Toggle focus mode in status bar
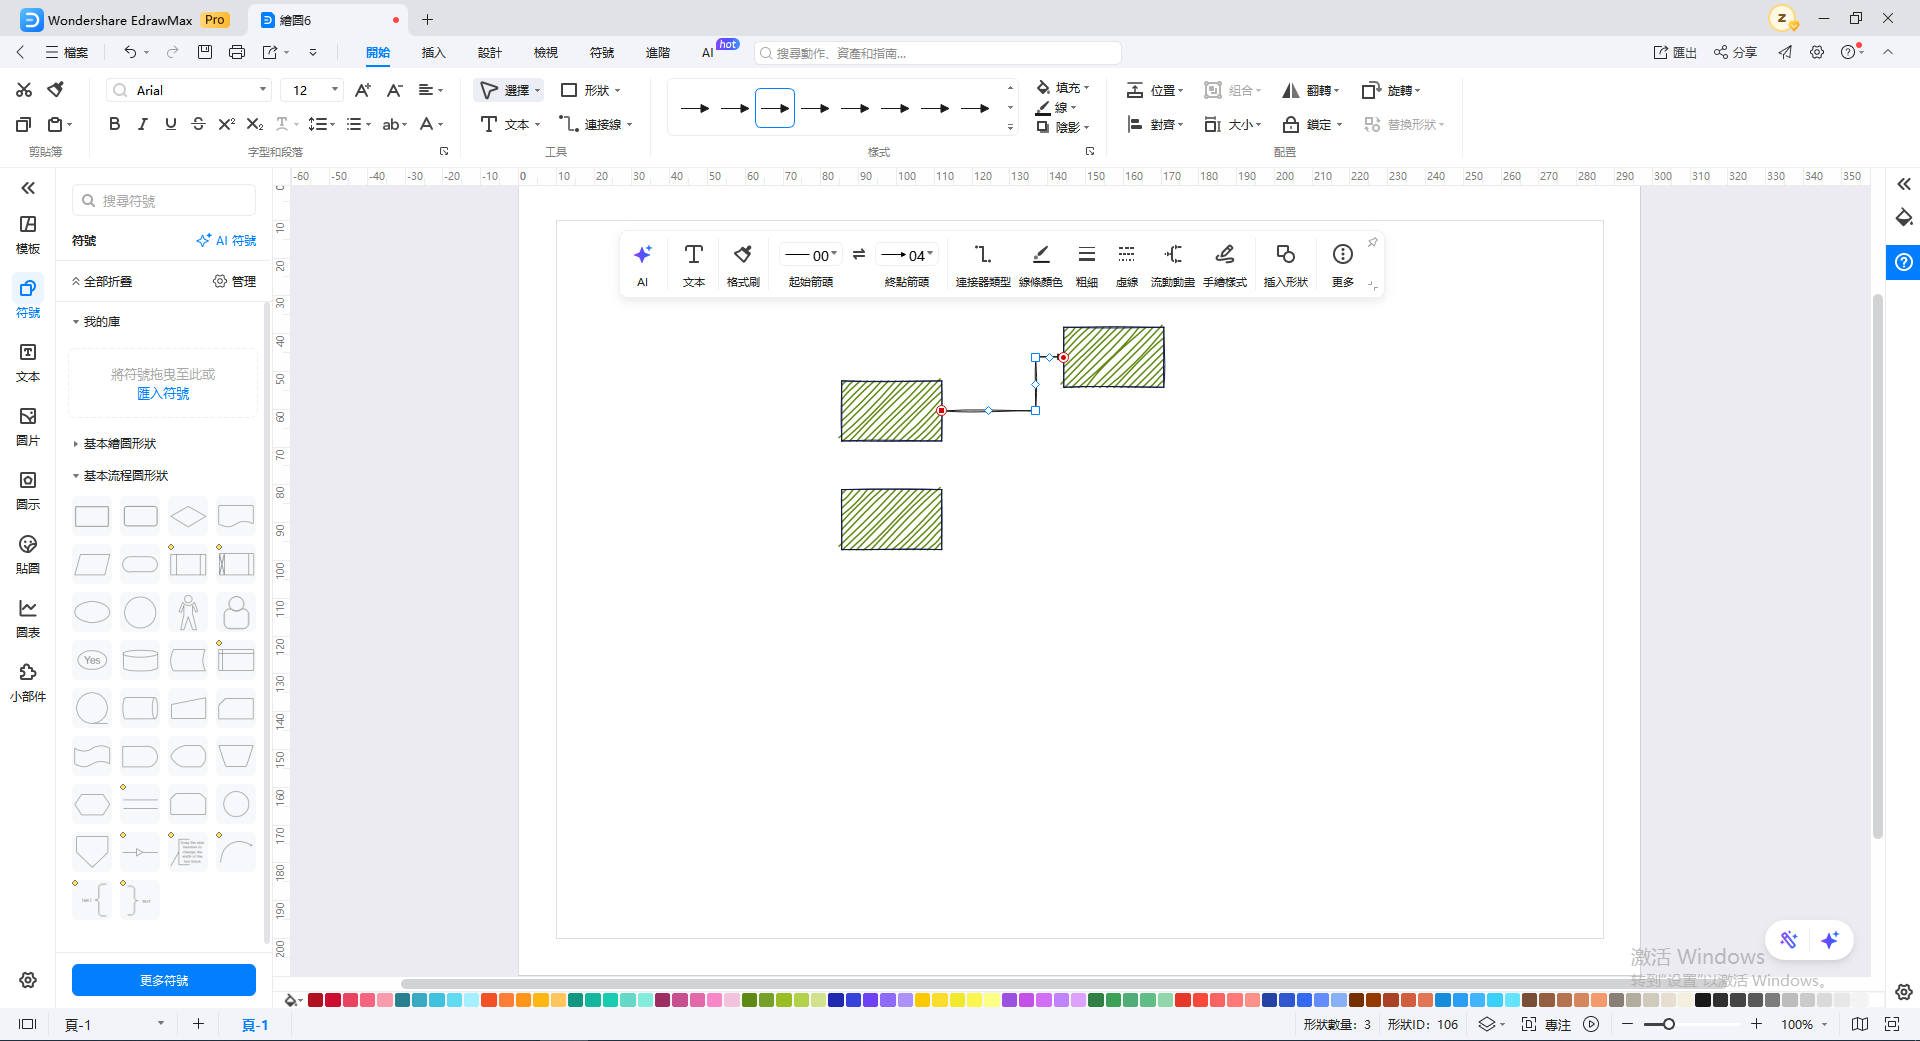This screenshot has width=1920, height=1041. click(x=1547, y=1024)
